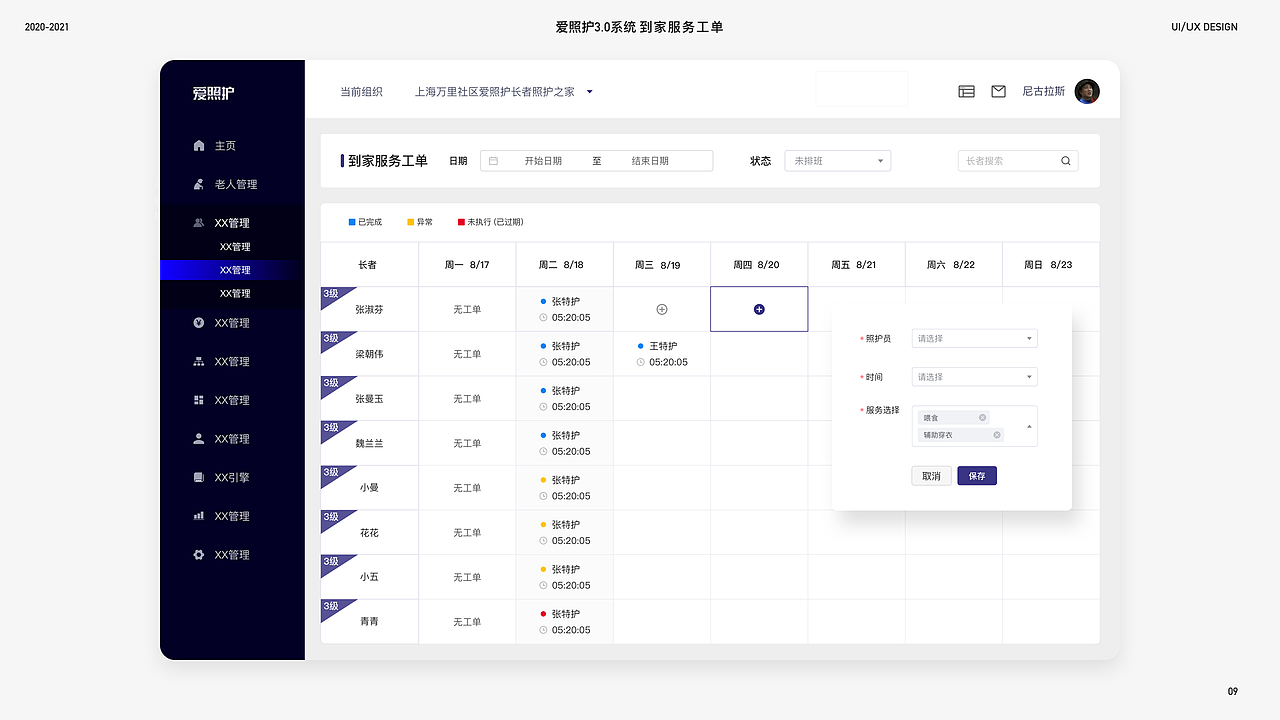Image resolution: width=1280 pixels, height=720 pixels.
Task: Select the third XX管理 submenu item
Action: pos(235,294)
